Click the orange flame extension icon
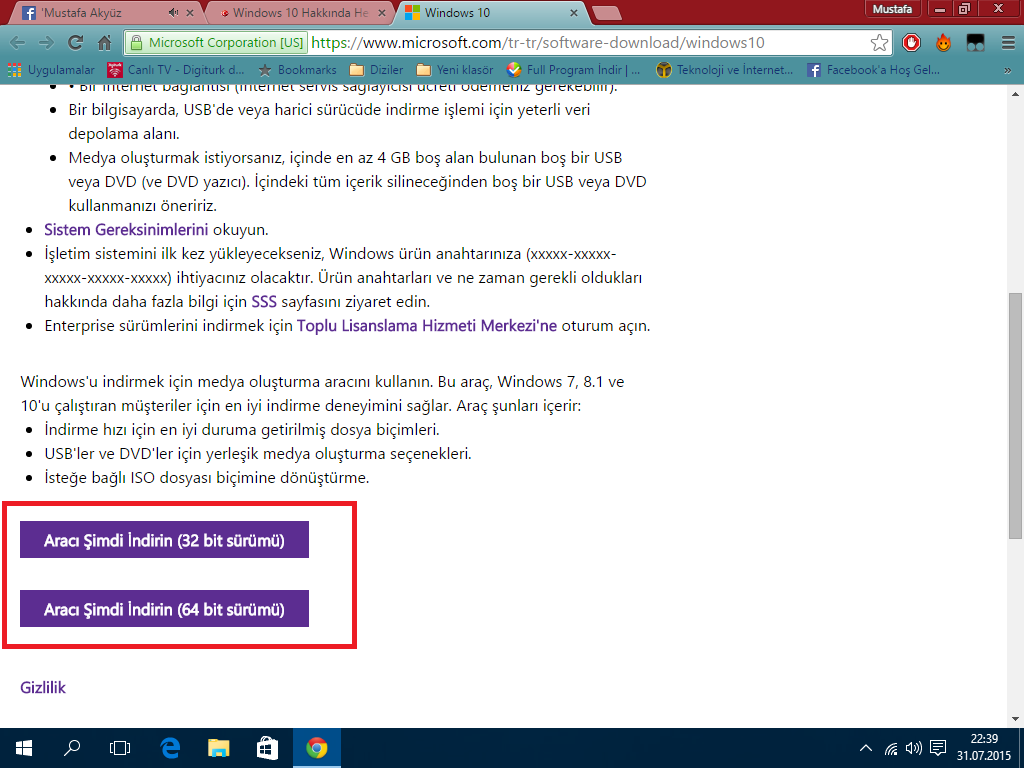1024x768 pixels. 943,43
